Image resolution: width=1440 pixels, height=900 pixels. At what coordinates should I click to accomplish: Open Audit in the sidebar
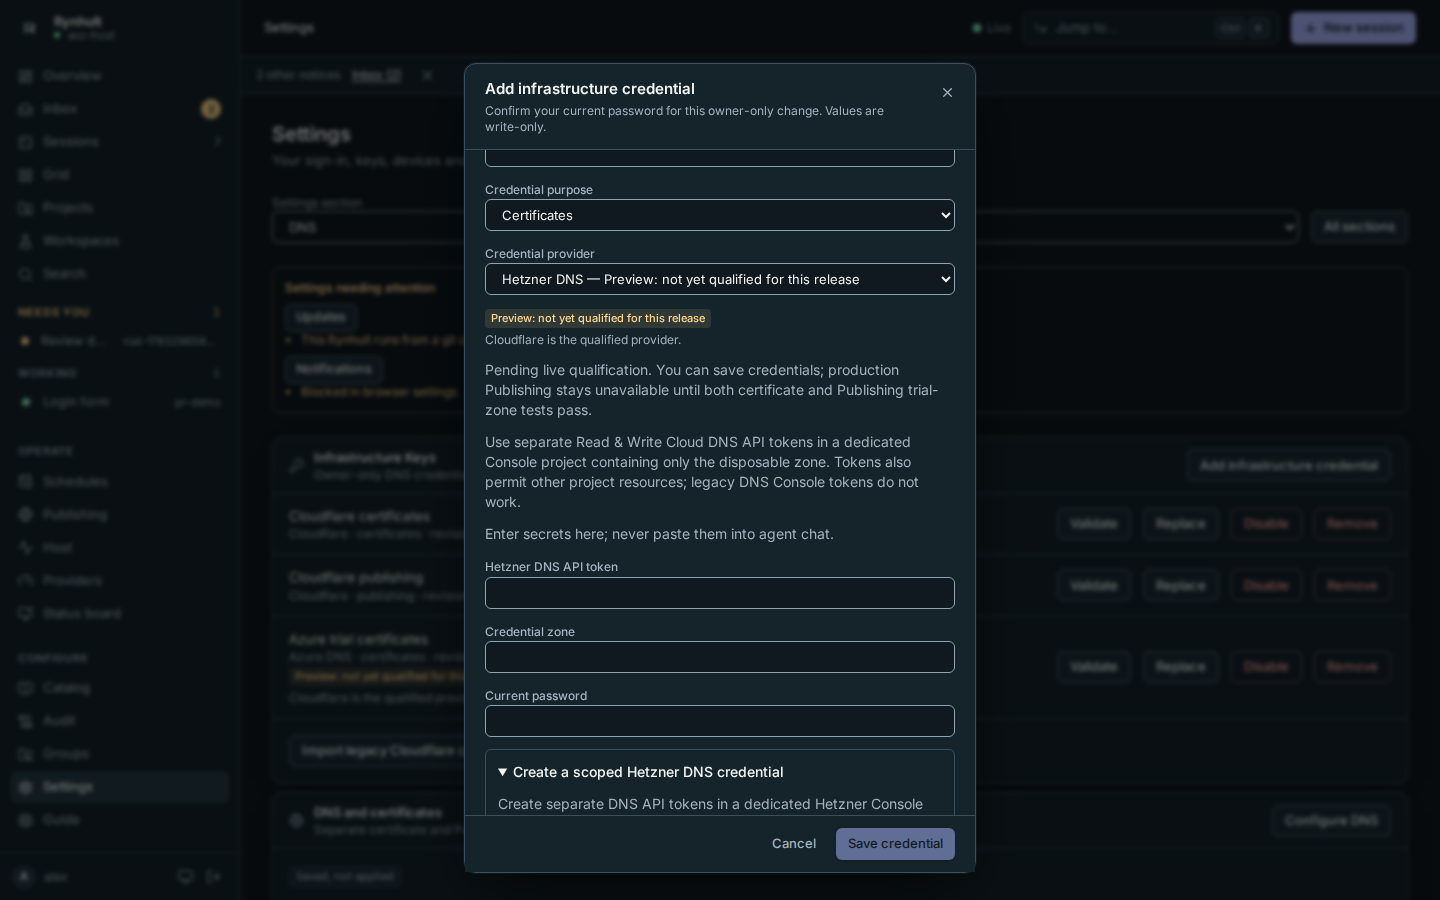(120, 721)
